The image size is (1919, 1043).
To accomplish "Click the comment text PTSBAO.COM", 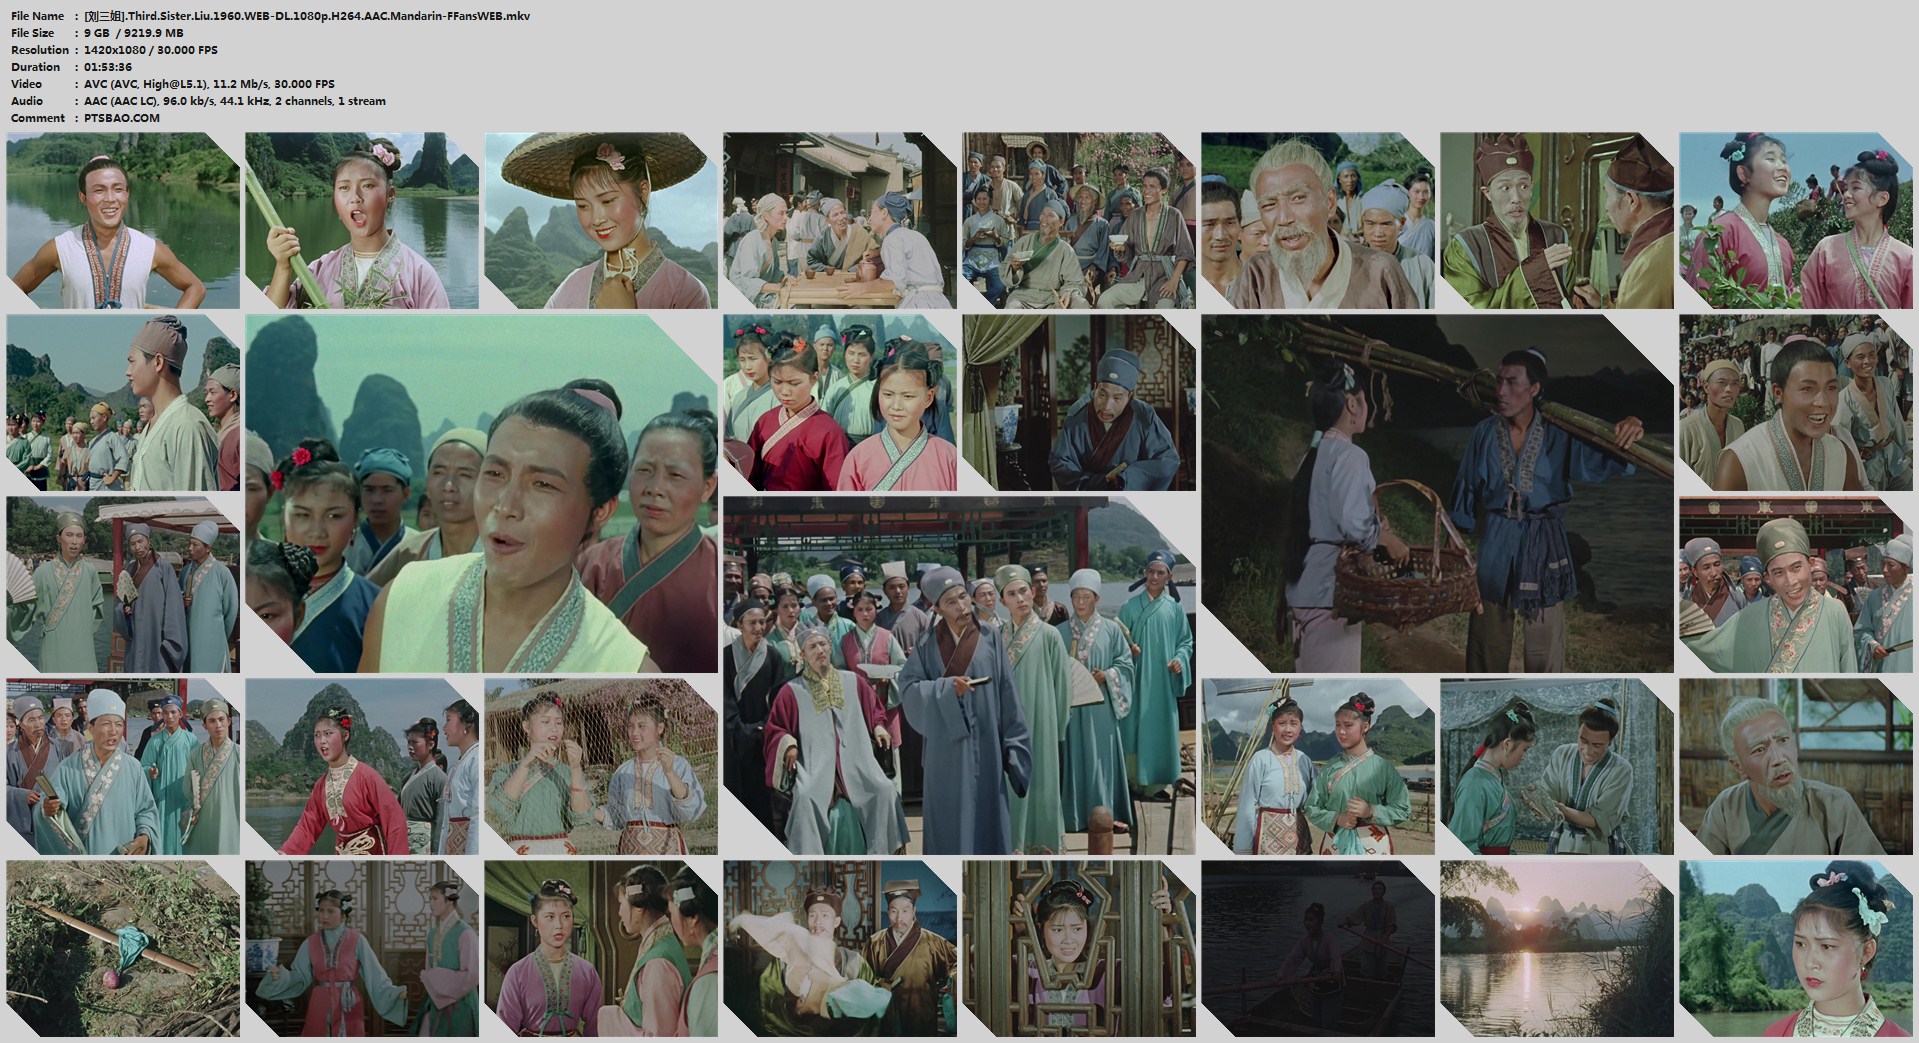I will click(122, 118).
